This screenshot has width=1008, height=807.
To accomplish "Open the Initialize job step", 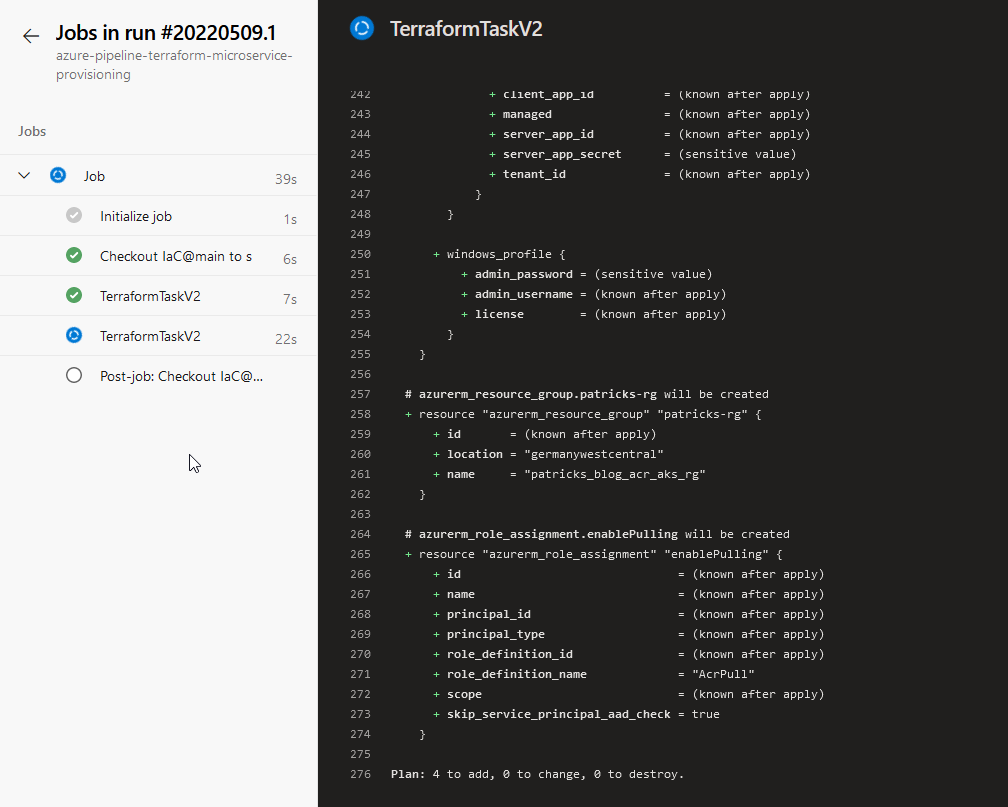I will tap(159, 216).
